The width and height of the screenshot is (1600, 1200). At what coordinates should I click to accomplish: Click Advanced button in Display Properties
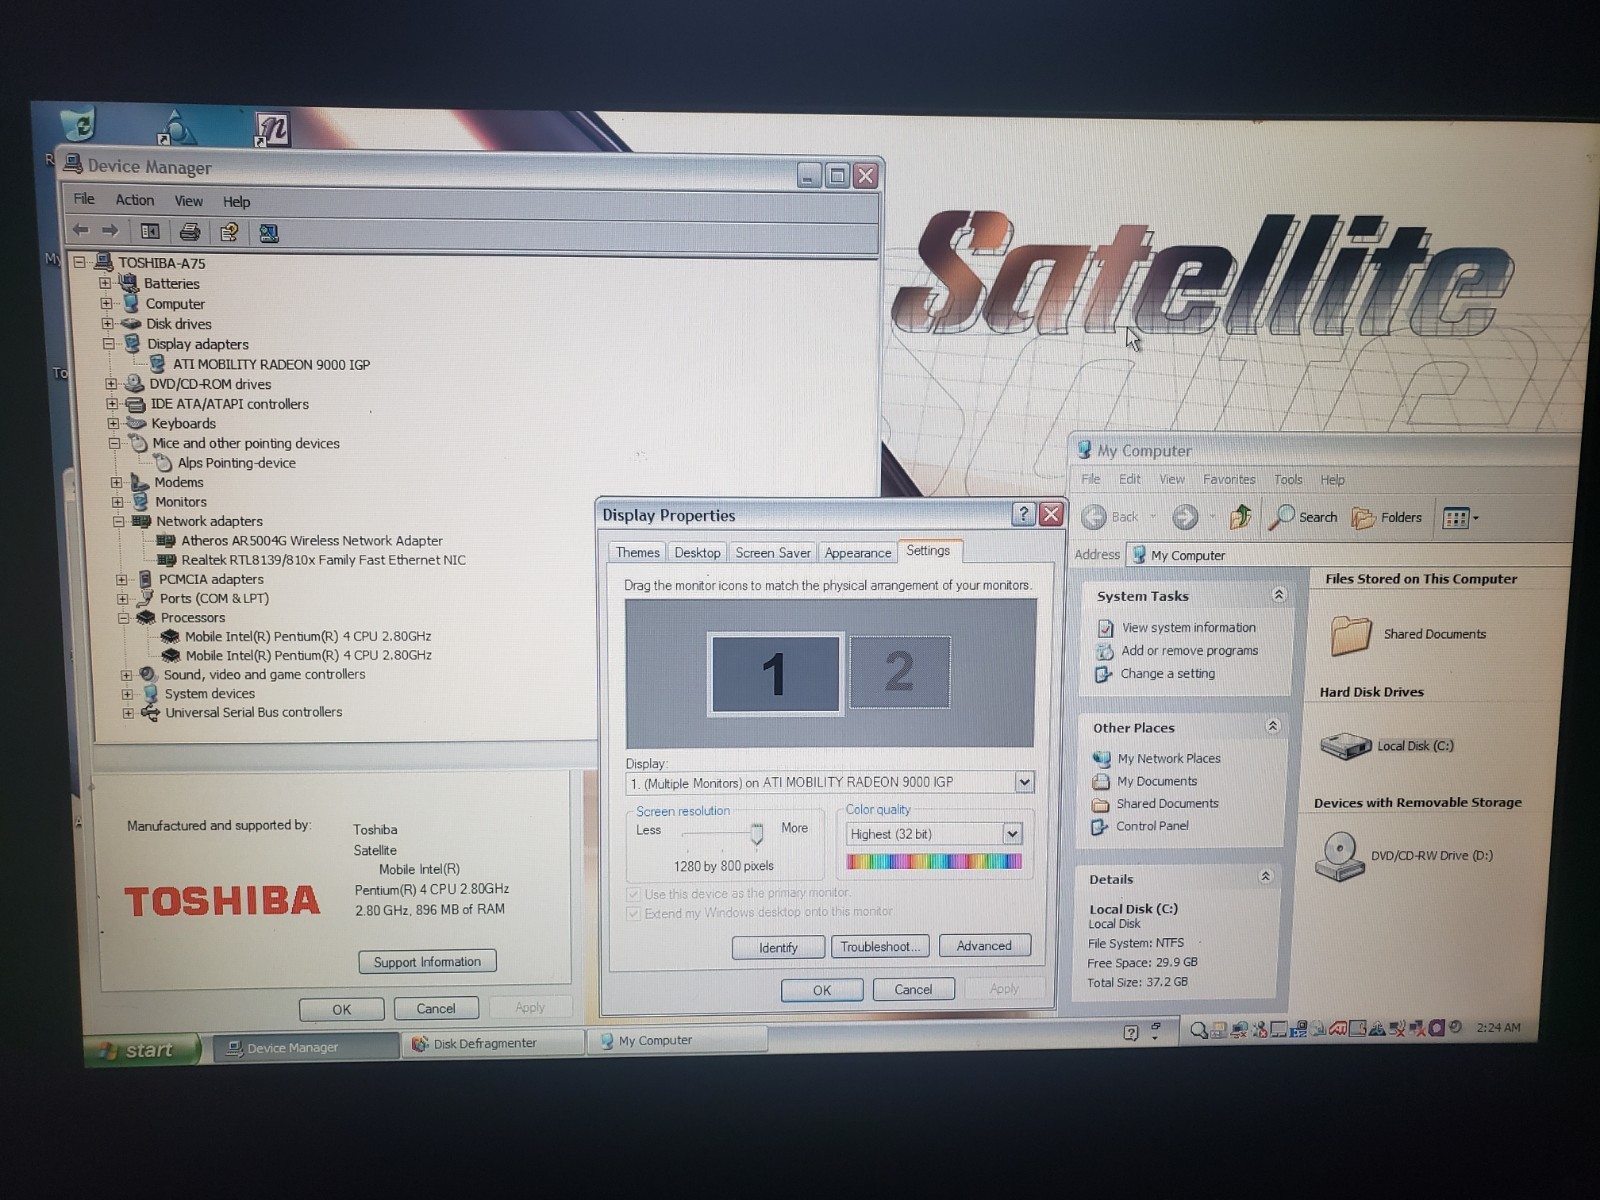point(984,946)
